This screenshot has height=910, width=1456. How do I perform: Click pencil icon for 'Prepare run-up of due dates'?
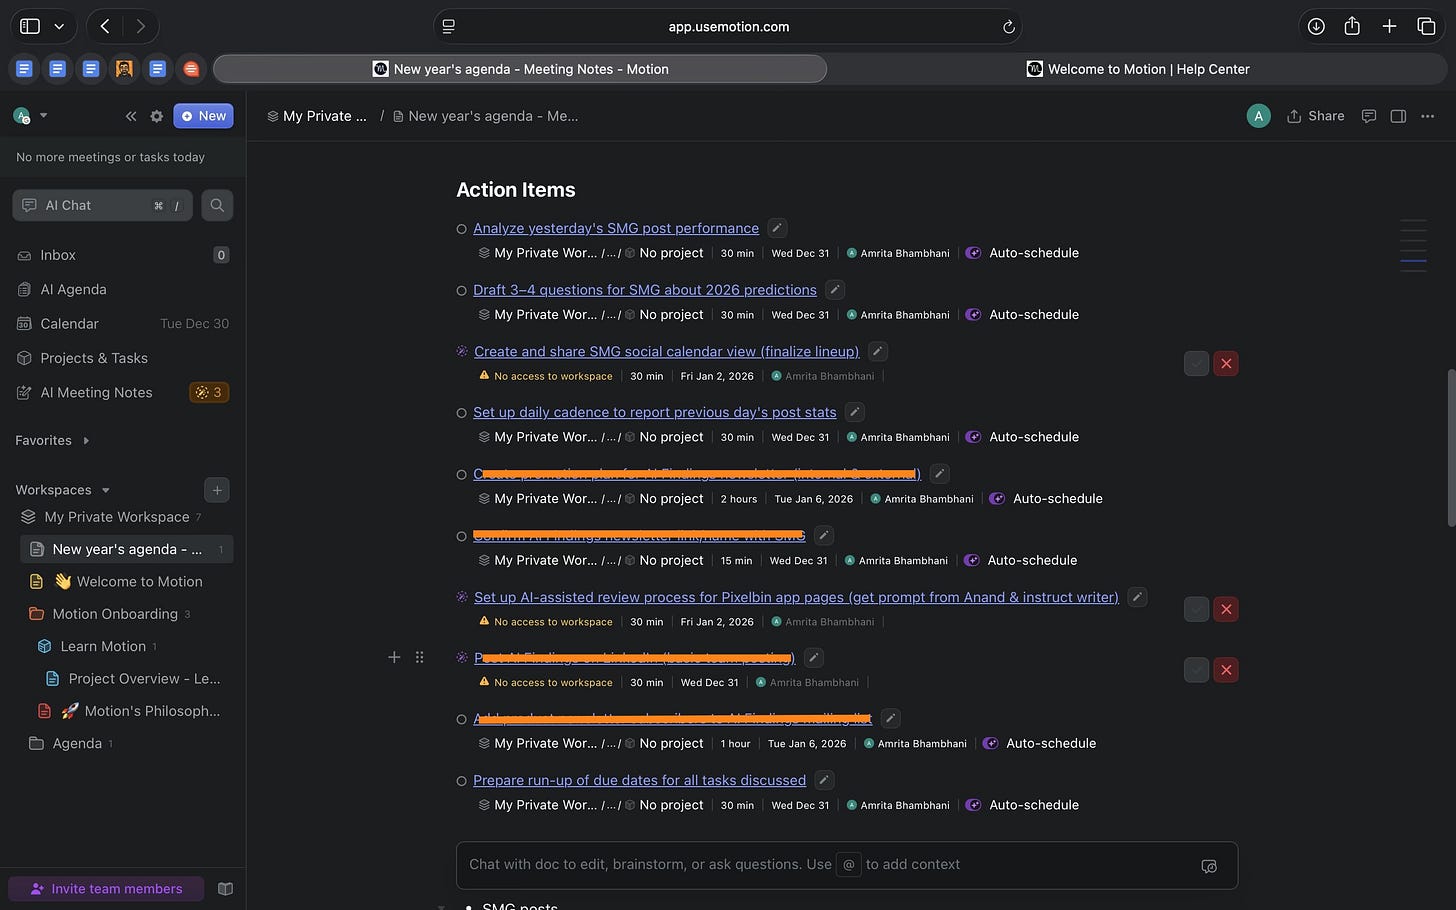coord(824,780)
